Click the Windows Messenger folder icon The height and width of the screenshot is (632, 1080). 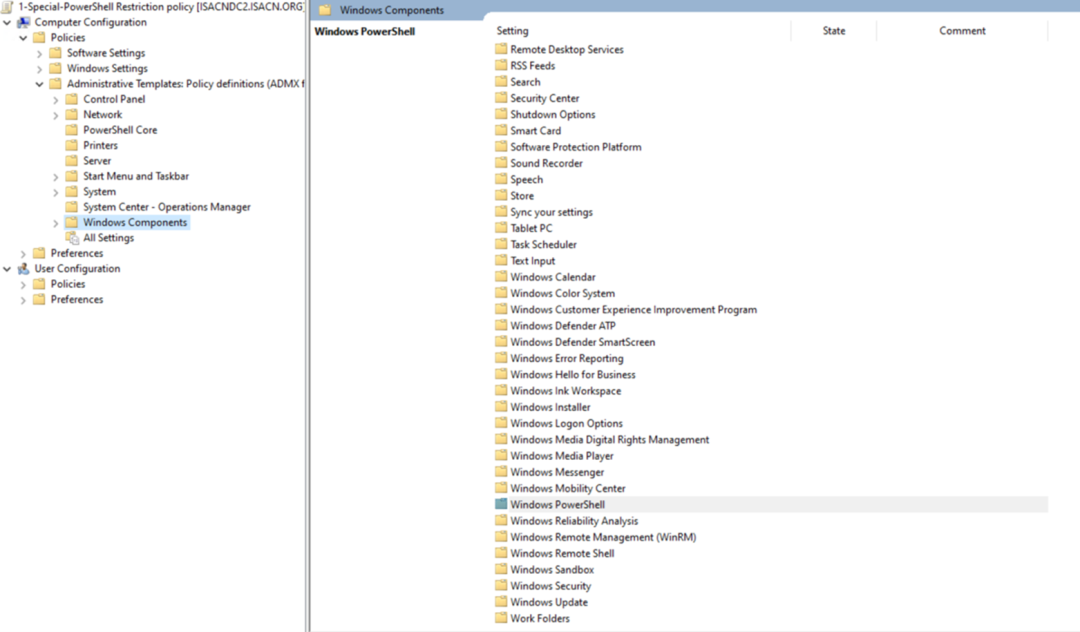click(501, 472)
